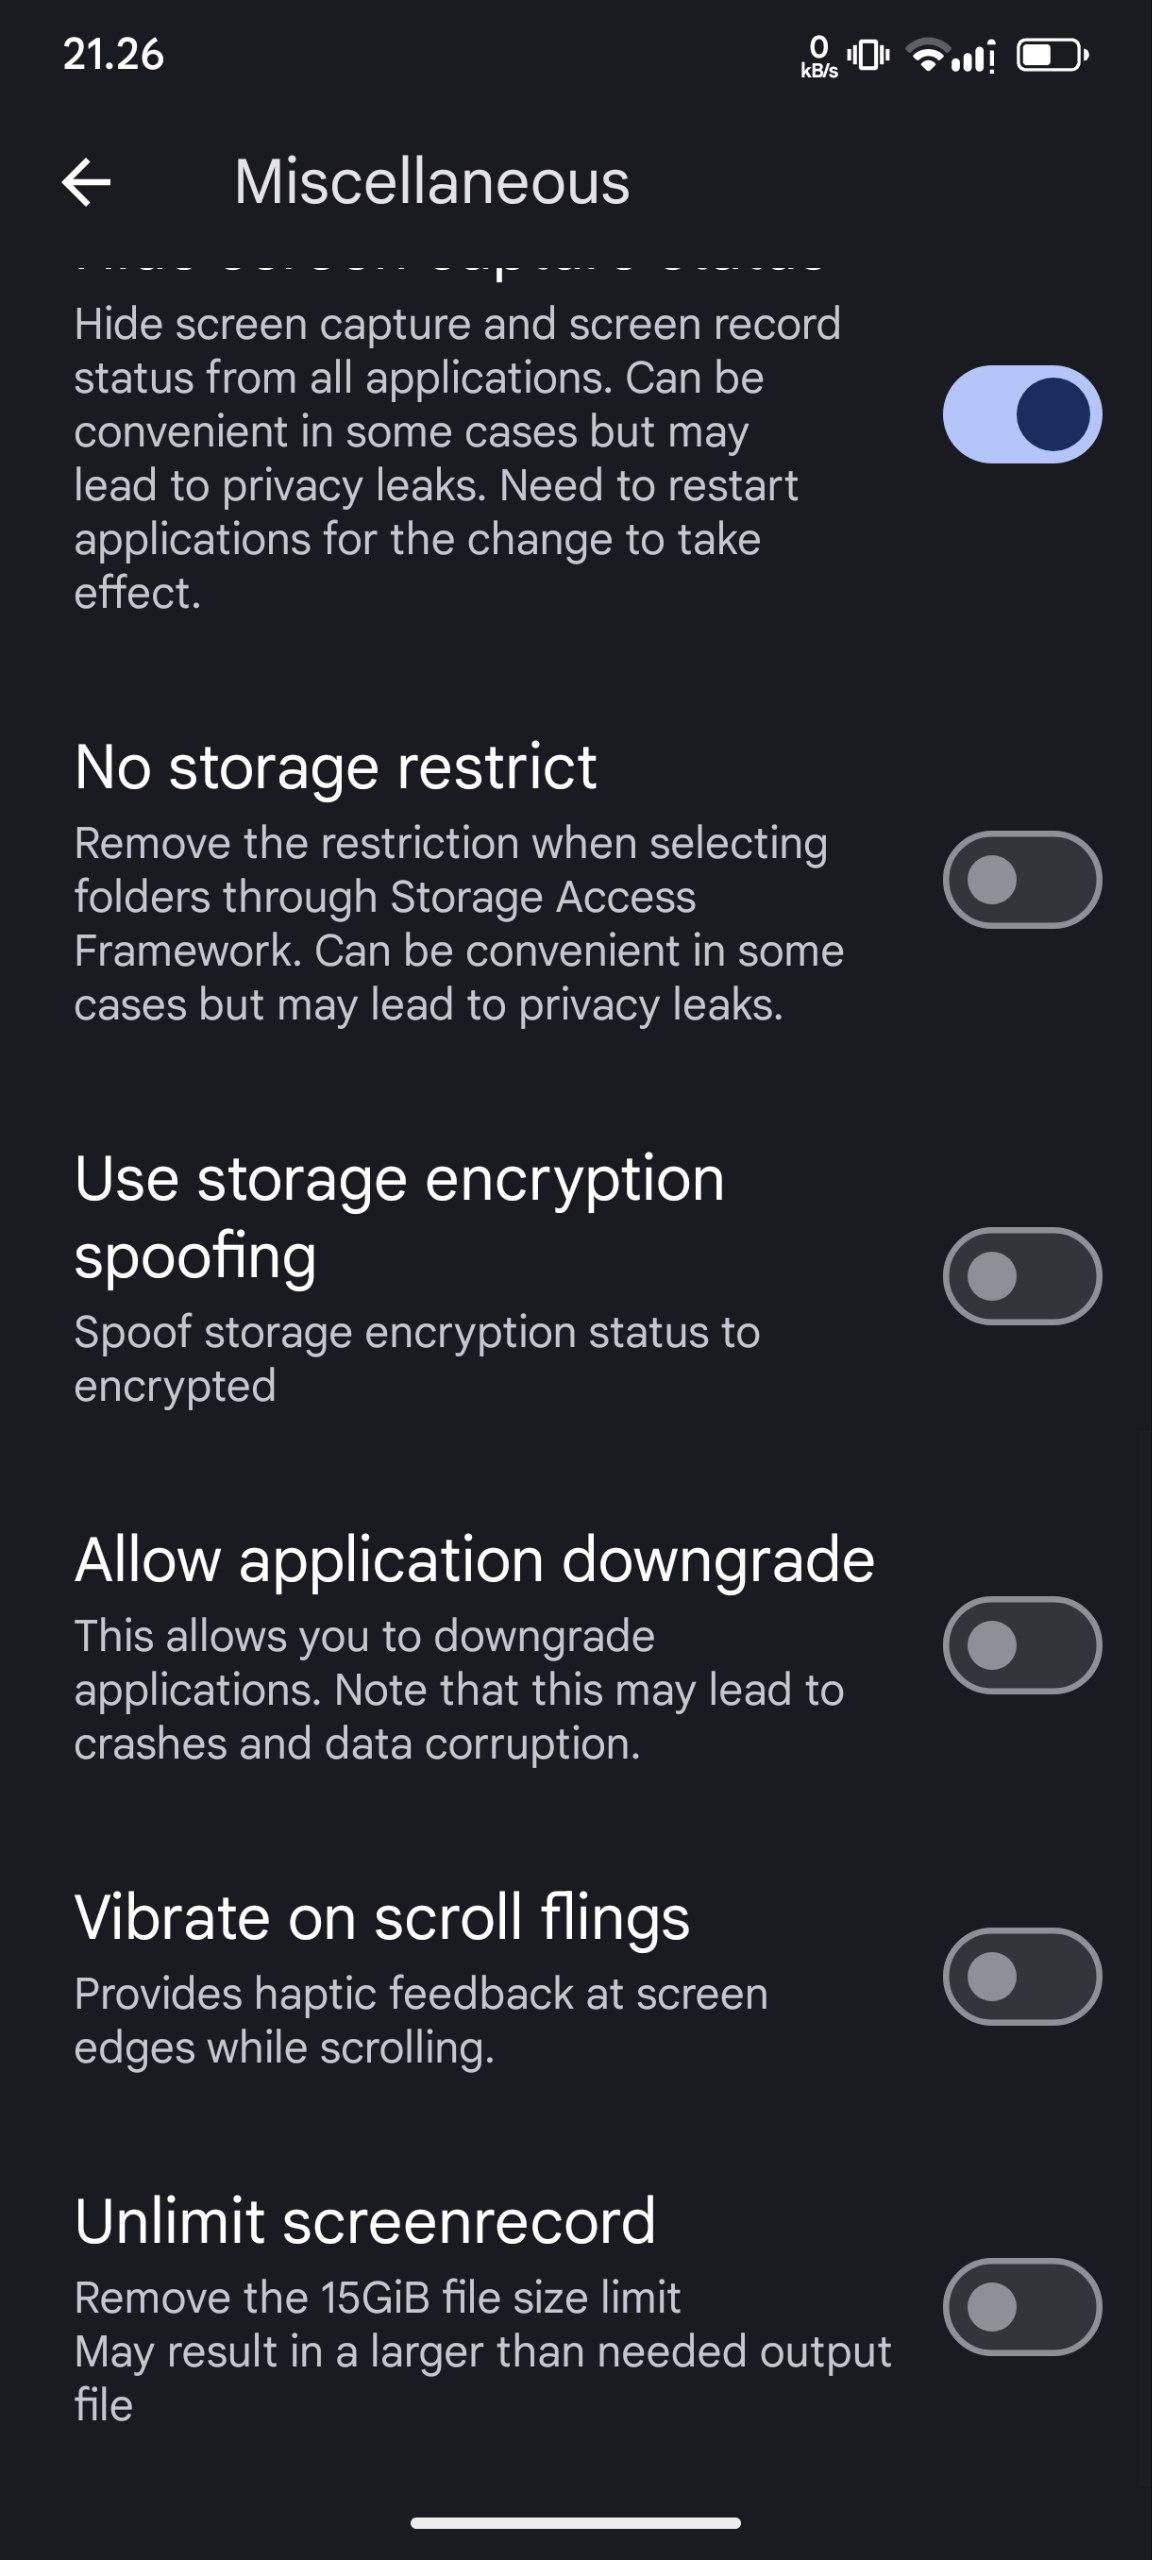Tap the cellular signal strength icon
The width and height of the screenshot is (1152, 2560).
point(973,56)
